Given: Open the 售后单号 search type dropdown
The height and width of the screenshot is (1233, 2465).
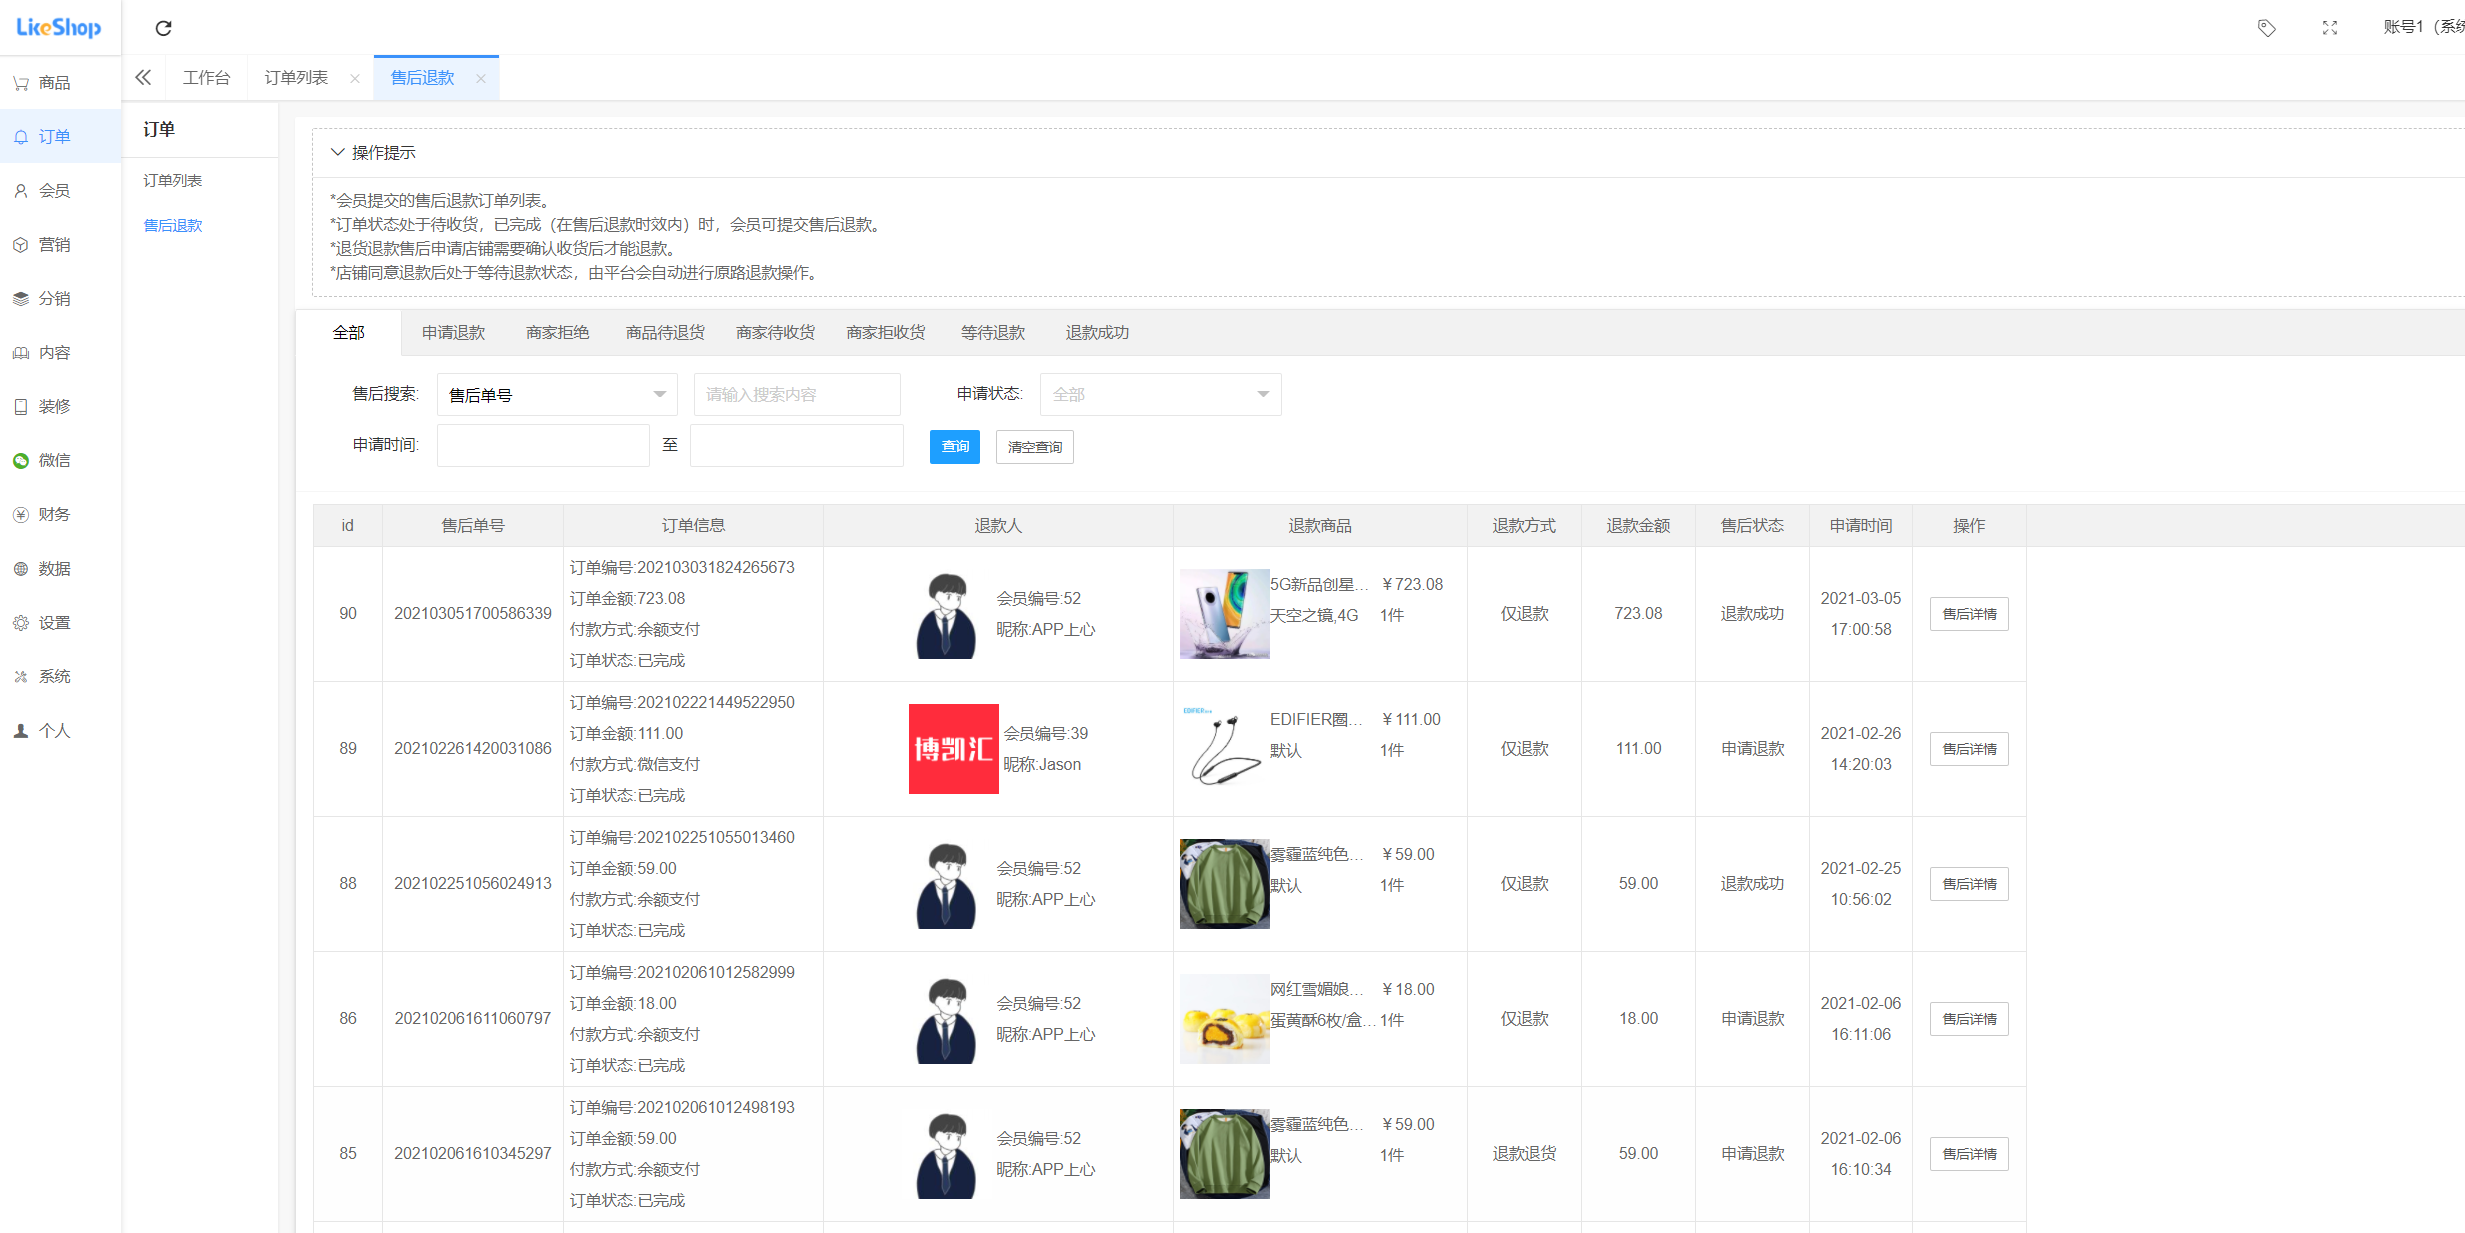Looking at the screenshot, I should 557,395.
